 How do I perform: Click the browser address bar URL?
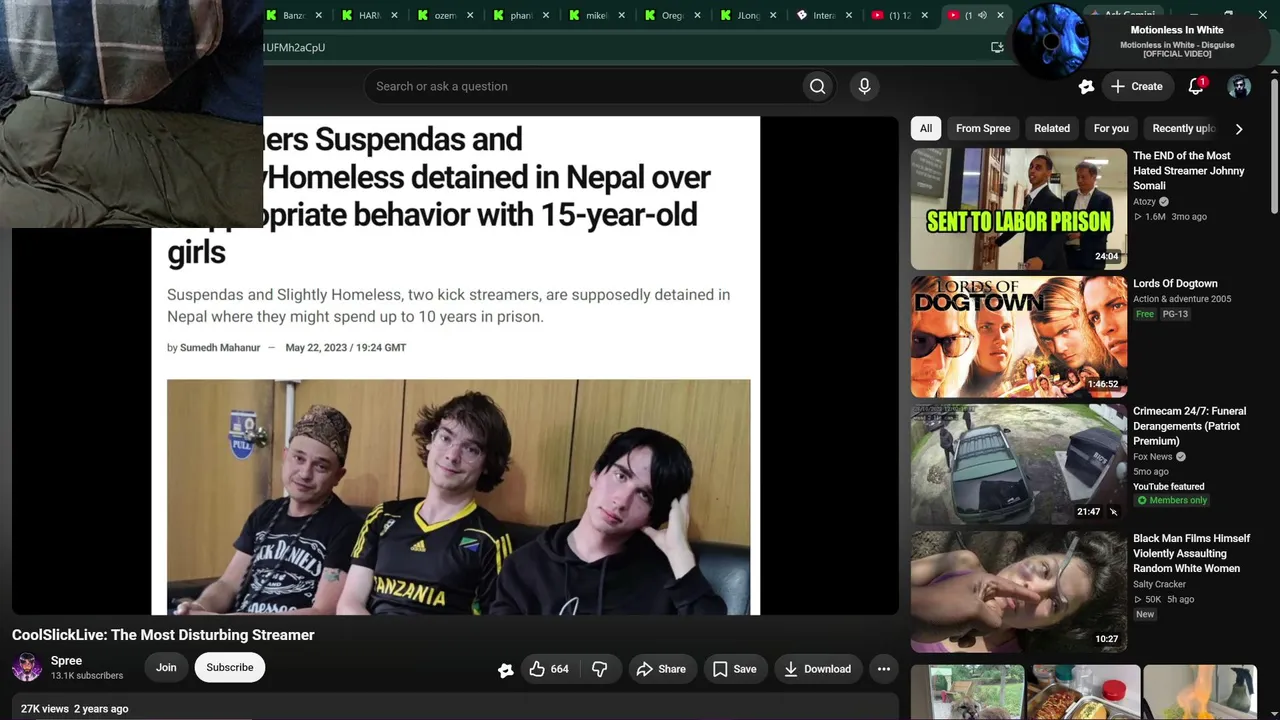(294, 47)
